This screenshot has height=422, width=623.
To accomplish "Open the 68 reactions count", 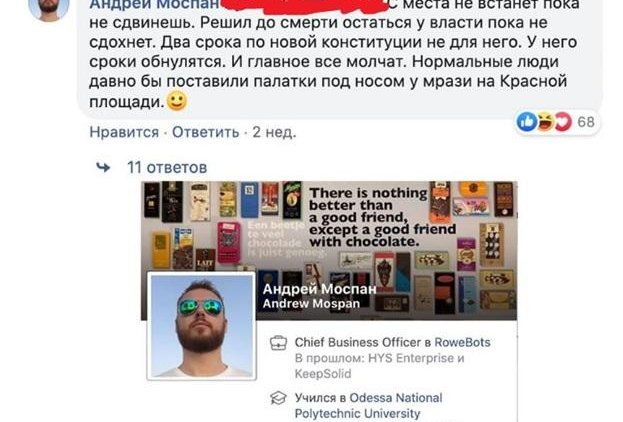I will tap(586, 122).
